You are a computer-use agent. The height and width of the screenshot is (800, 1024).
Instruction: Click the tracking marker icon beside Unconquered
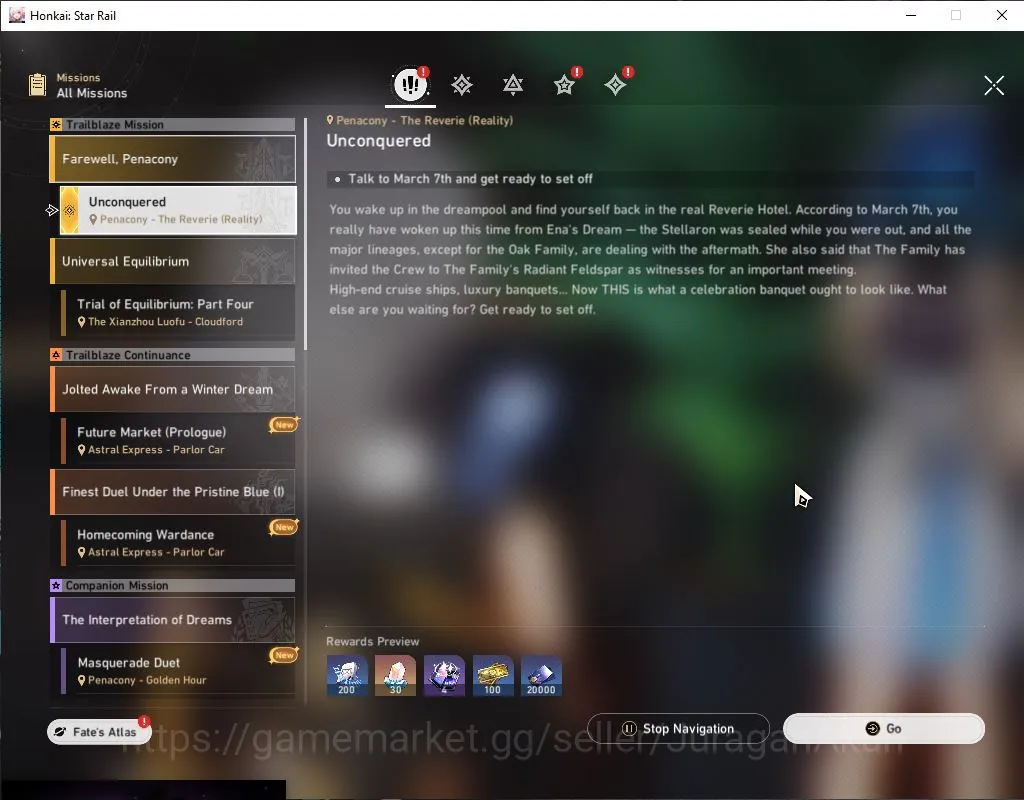click(52, 210)
